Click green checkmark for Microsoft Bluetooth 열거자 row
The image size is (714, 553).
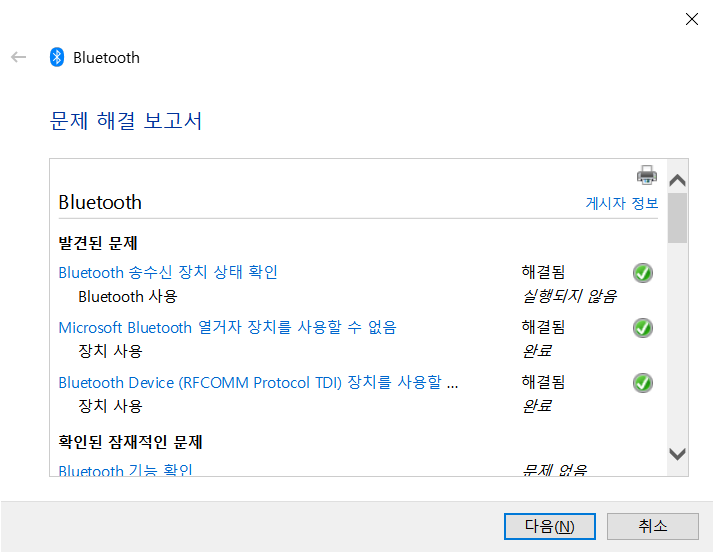click(x=643, y=328)
